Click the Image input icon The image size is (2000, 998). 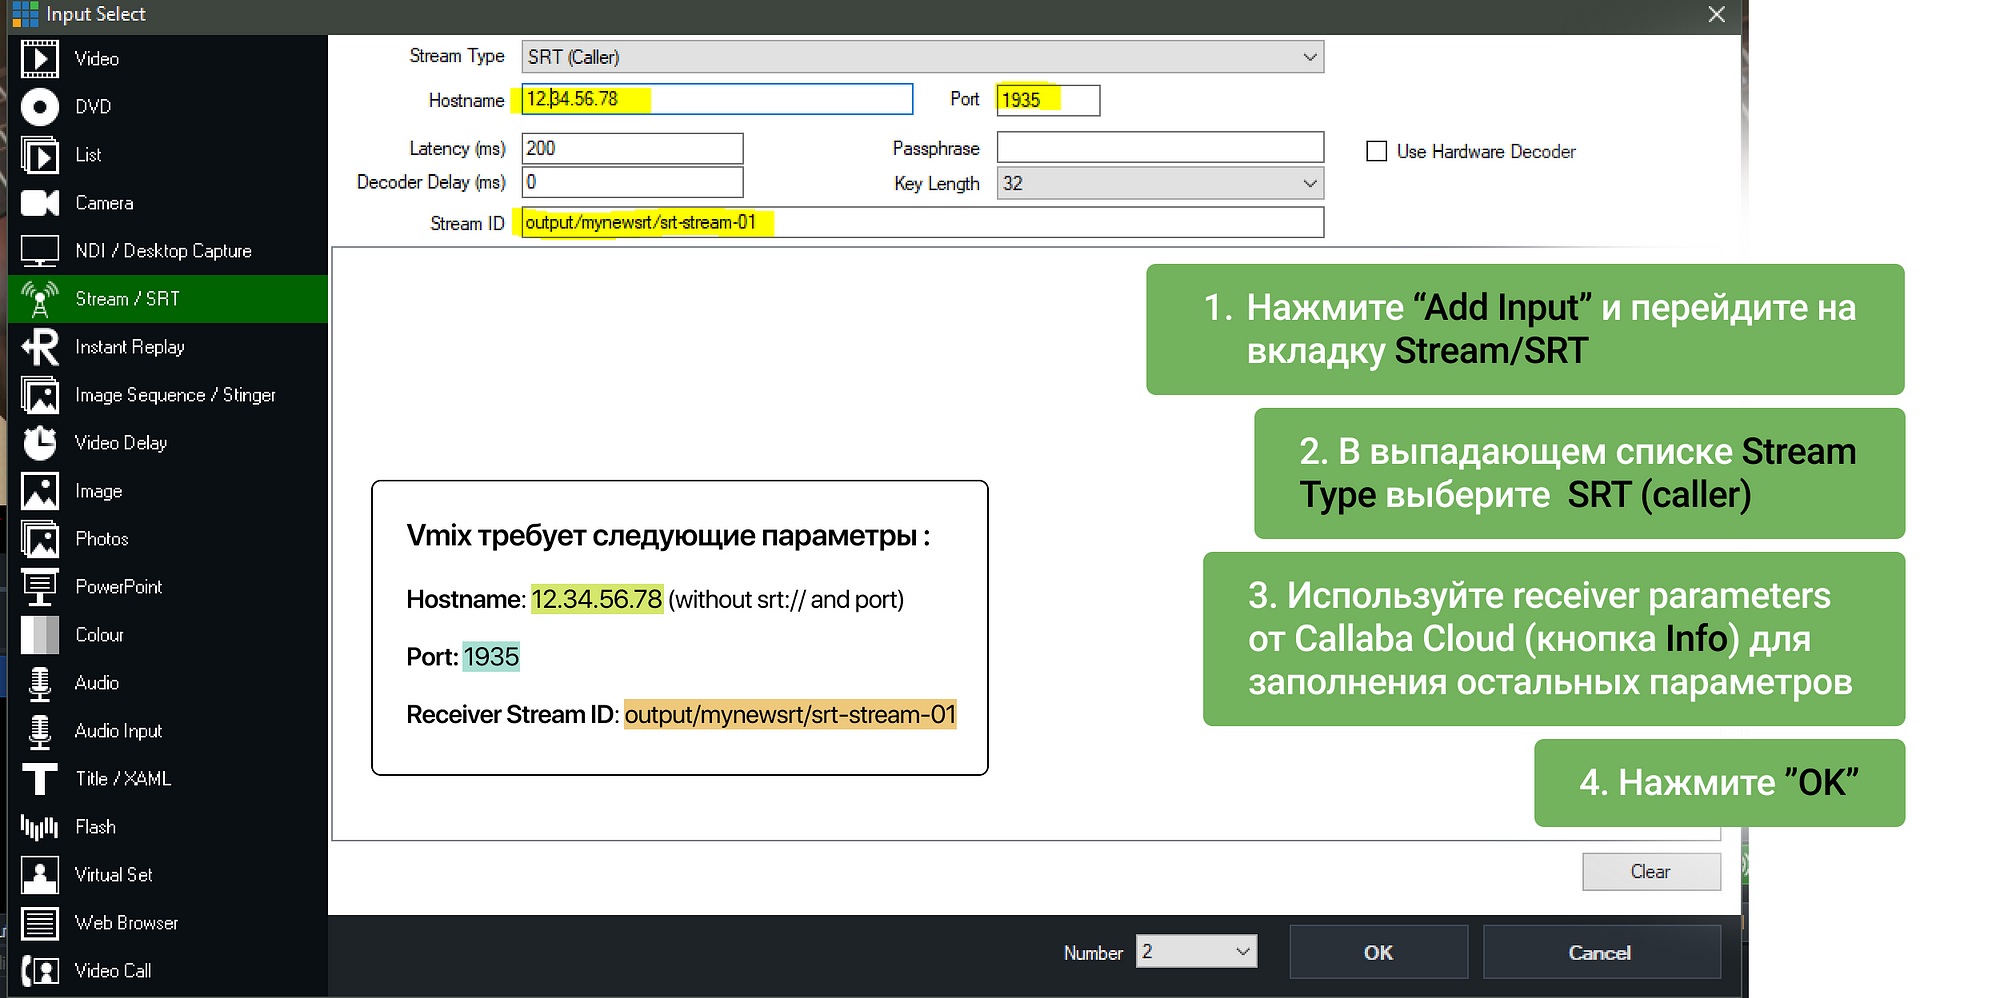40,491
